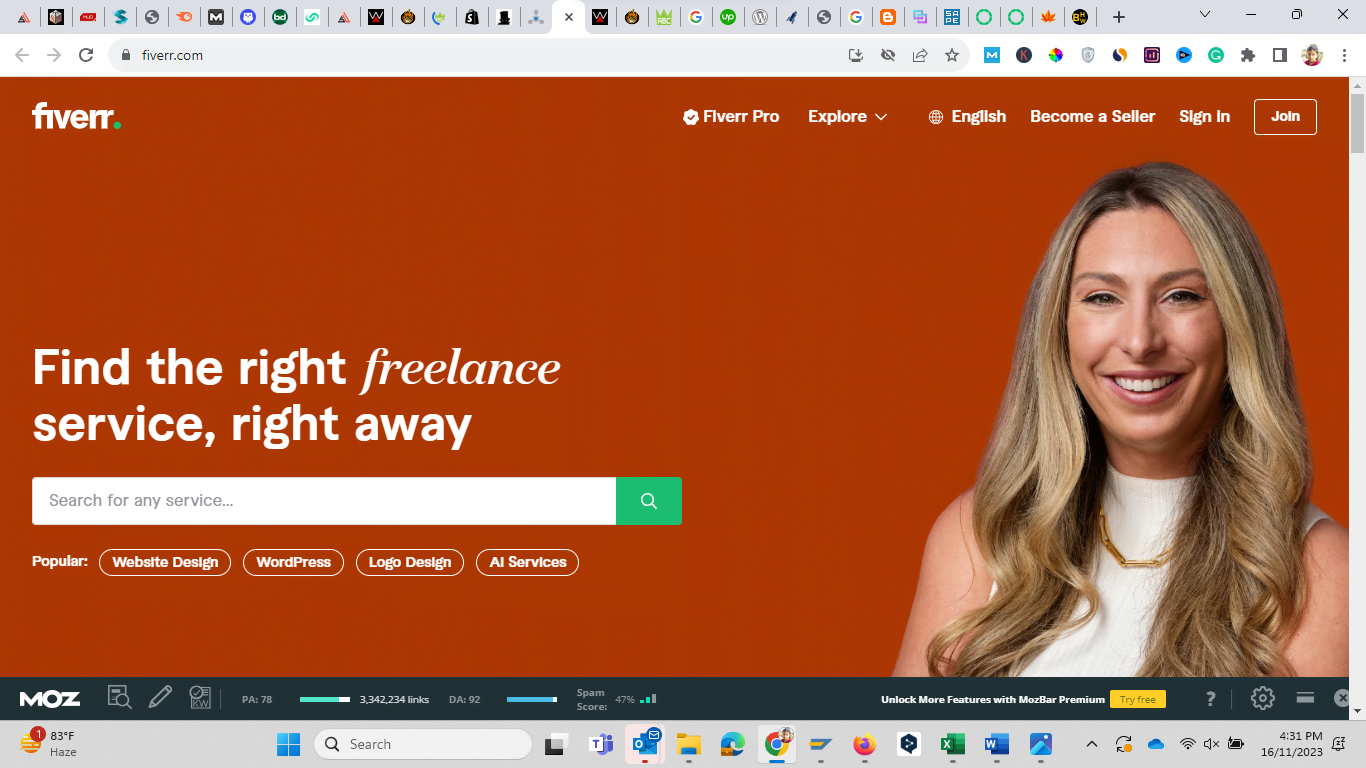This screenshot has width=1366, height=768.
Task: Select the Logo Design popular tag
Action: click(410, 562)
